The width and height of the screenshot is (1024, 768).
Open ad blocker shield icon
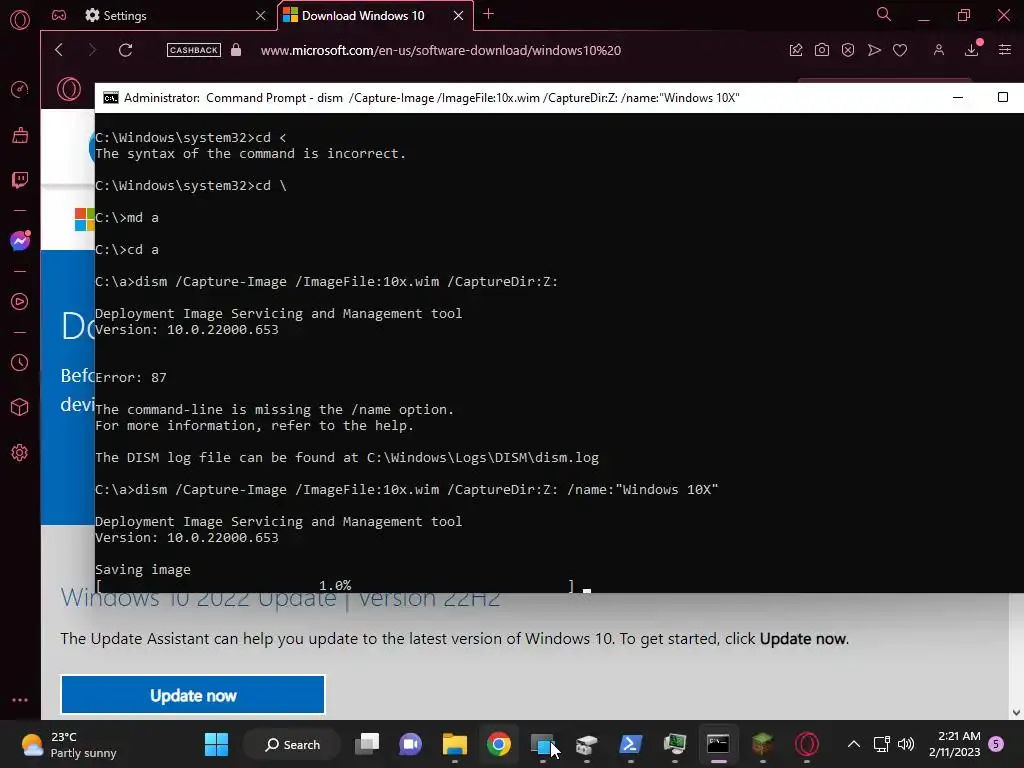click(x=848, y=50)
